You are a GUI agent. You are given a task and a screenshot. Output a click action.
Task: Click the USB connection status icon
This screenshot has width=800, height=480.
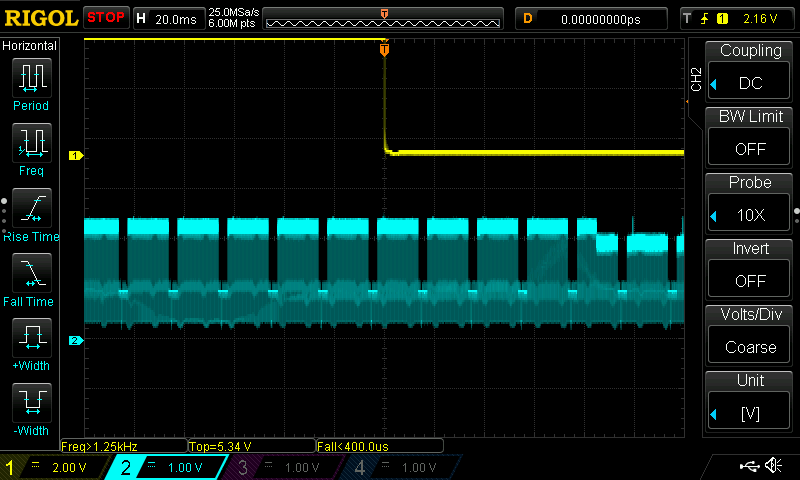[x=749, y=466]
